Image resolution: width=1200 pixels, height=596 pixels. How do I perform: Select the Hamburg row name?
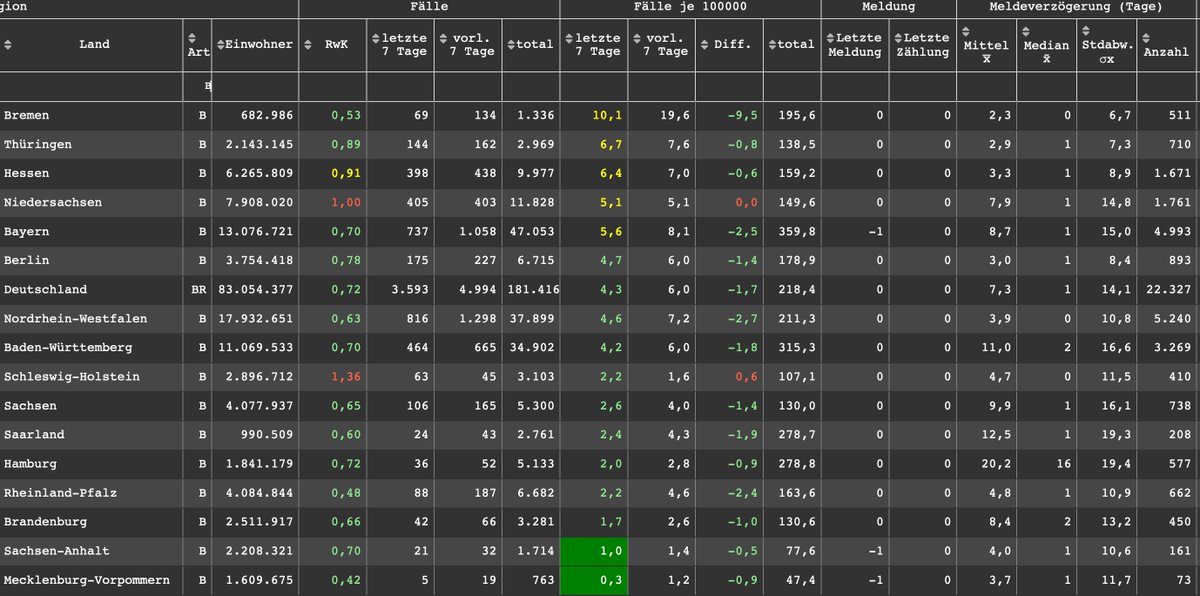click(x=30, y=464)
